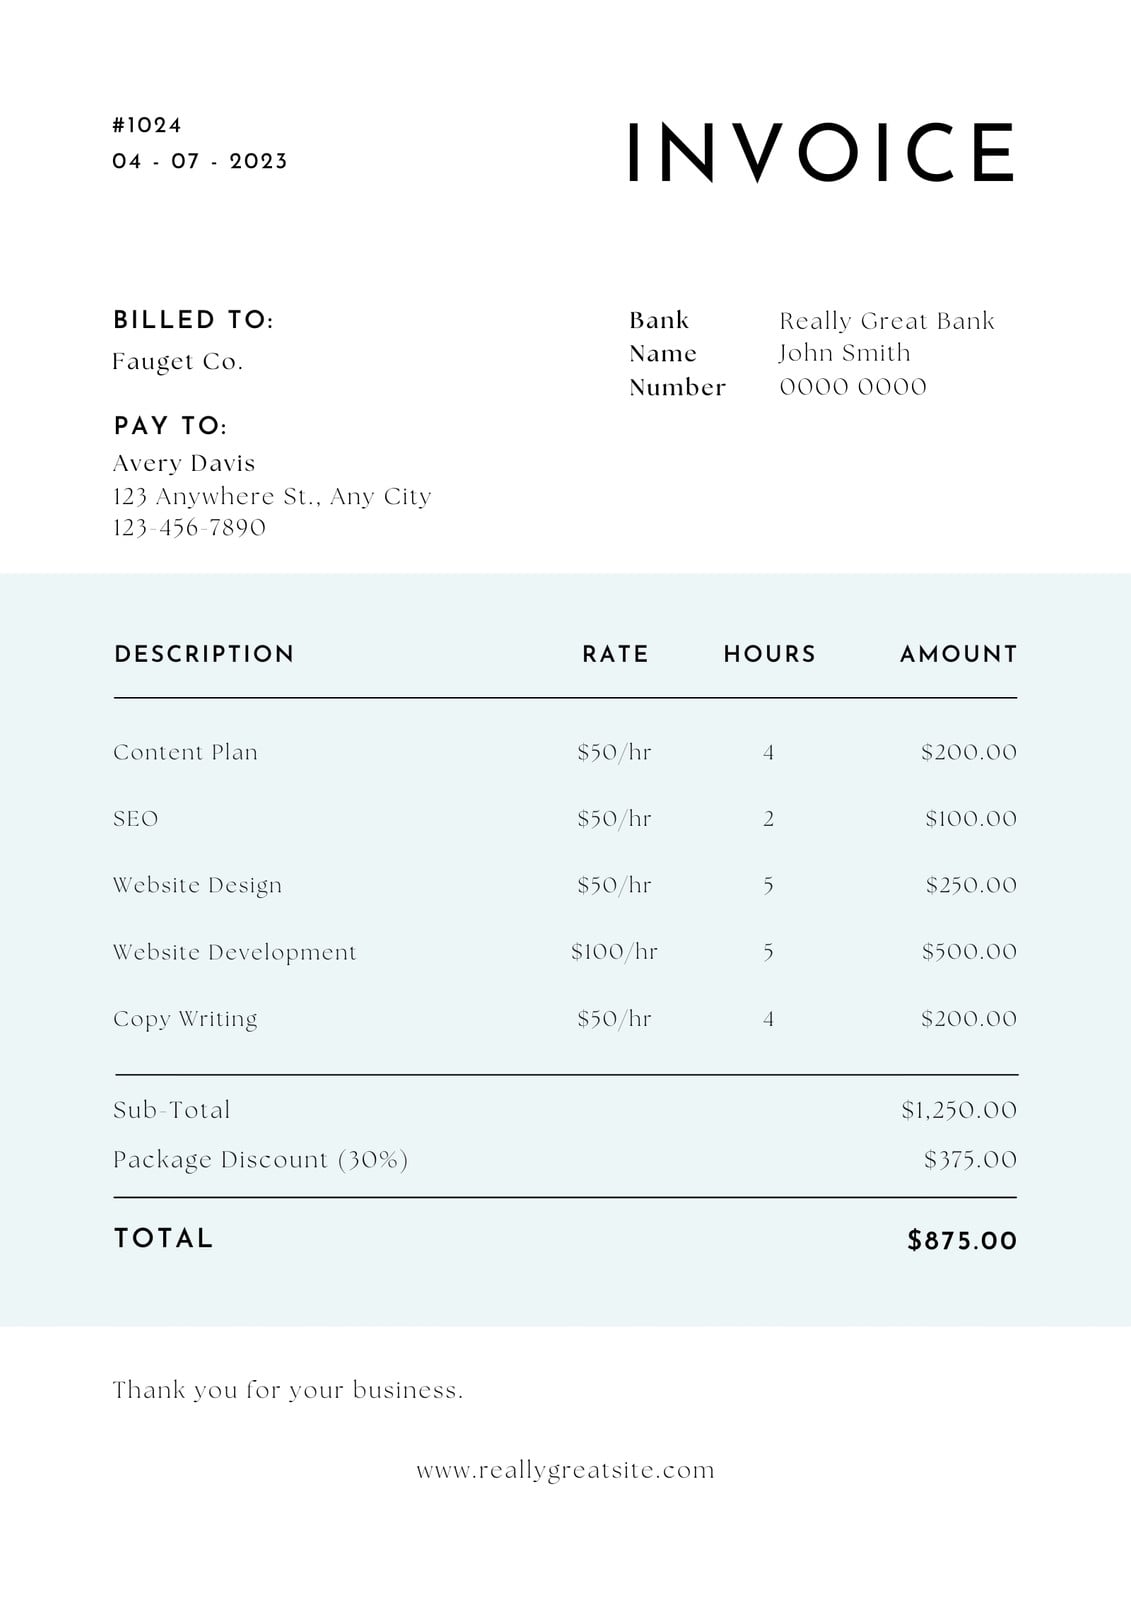Click the DESCRIPTION column header
This screenshot has height=1600, width=1131.
pyautogui.click(x=204, y=654)
